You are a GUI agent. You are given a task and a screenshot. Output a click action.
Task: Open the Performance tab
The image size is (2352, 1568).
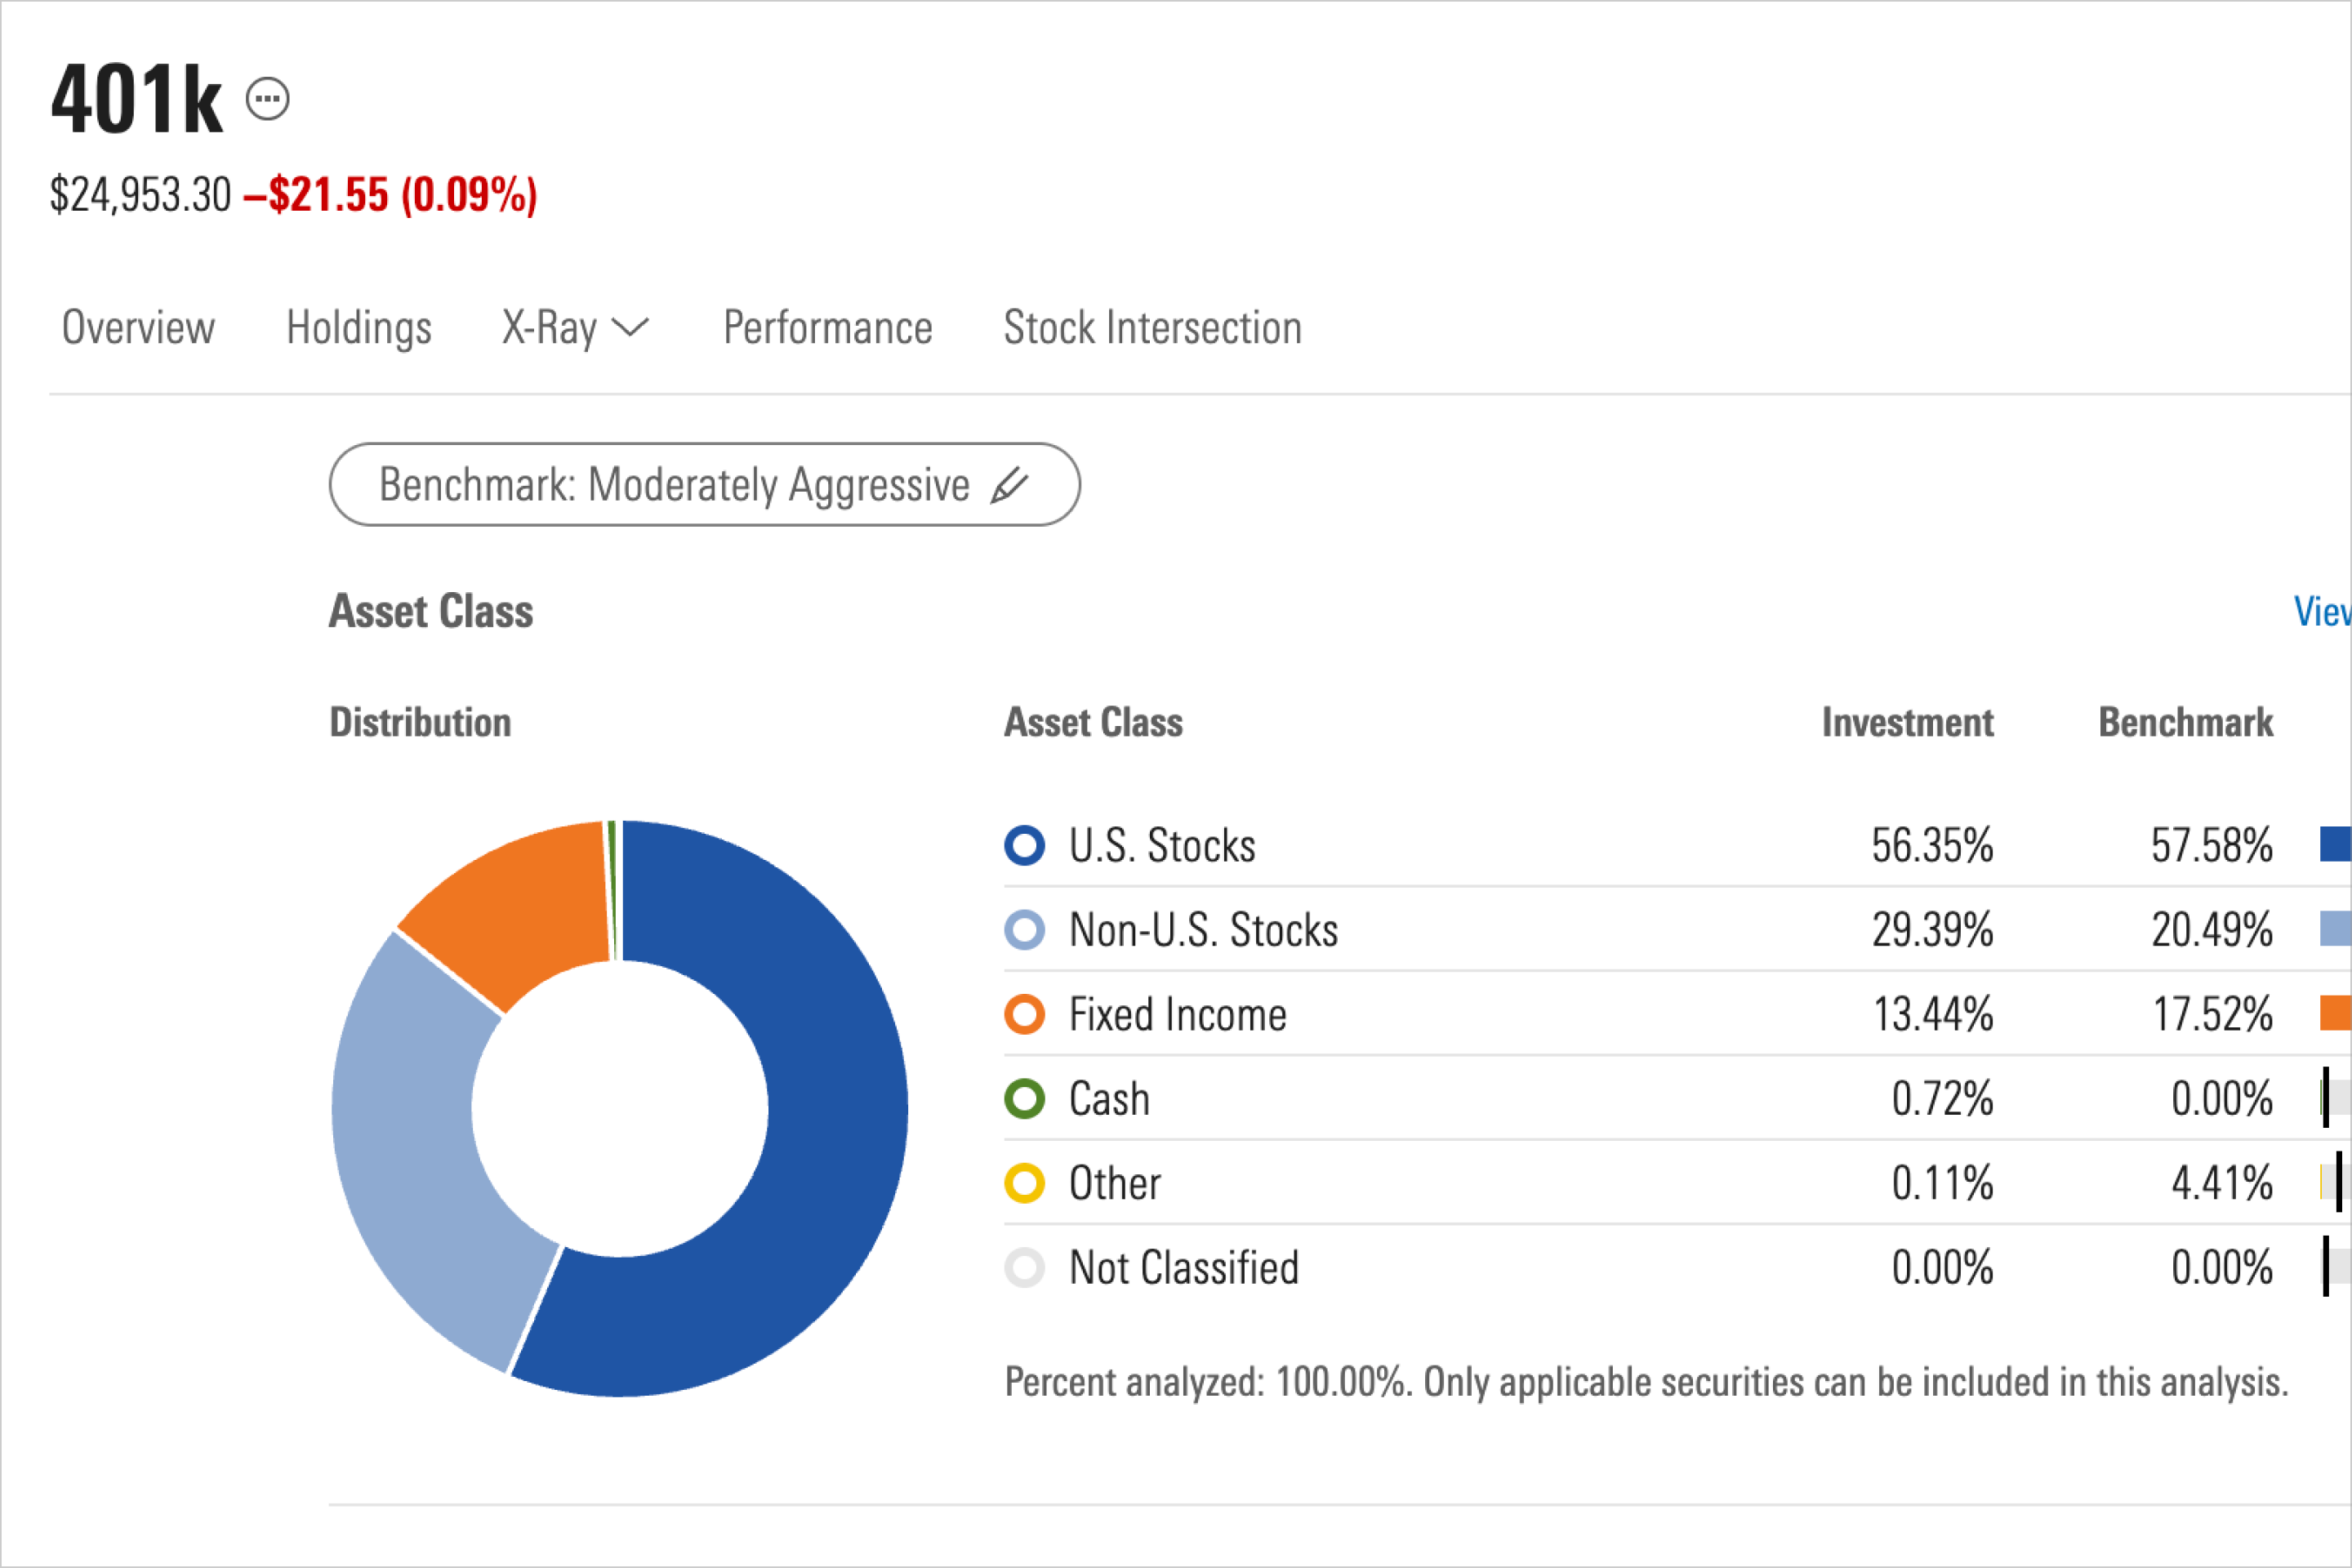(x=827, y=327)
